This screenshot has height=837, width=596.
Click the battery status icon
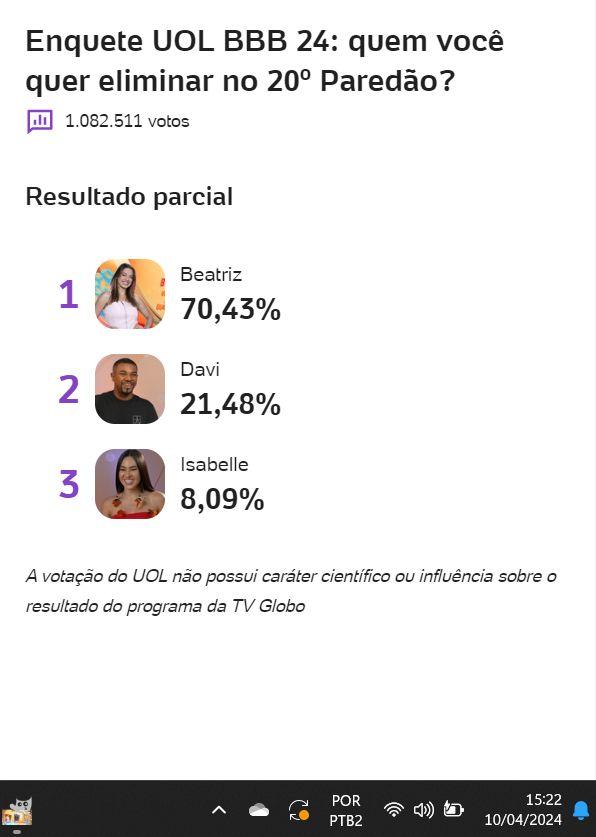[454, 810]
